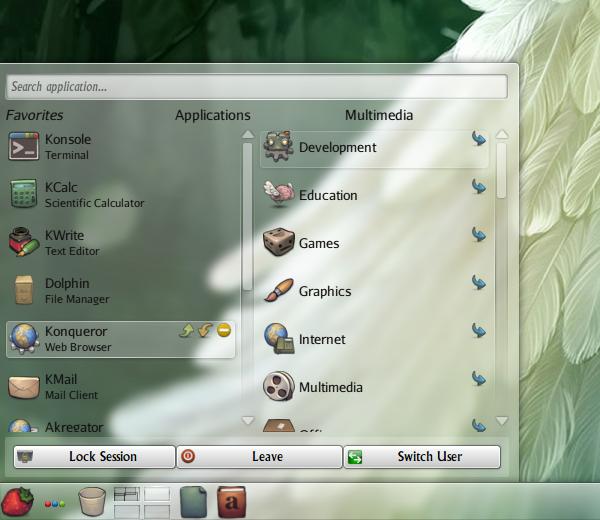This screenshot has width=600, height=520.
Task: Expand Games category arrow
Action: tap(479, 234)
